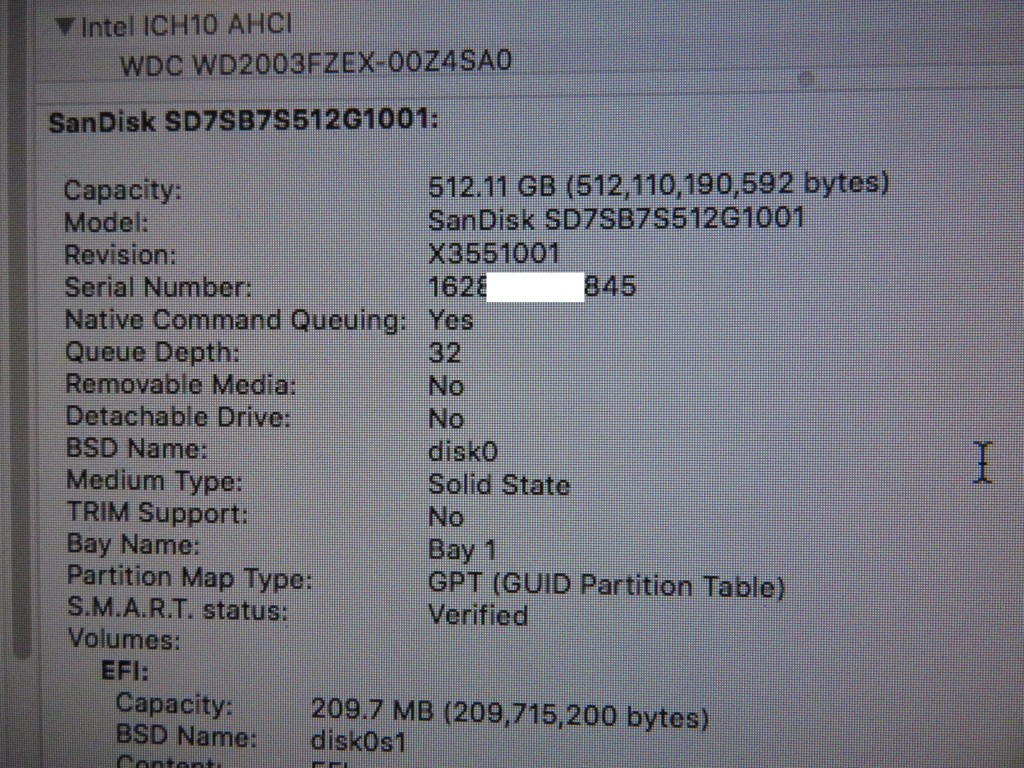Click the Bay 1 value
Viewport: 1024px width, 768px height.
pos(462,550)
